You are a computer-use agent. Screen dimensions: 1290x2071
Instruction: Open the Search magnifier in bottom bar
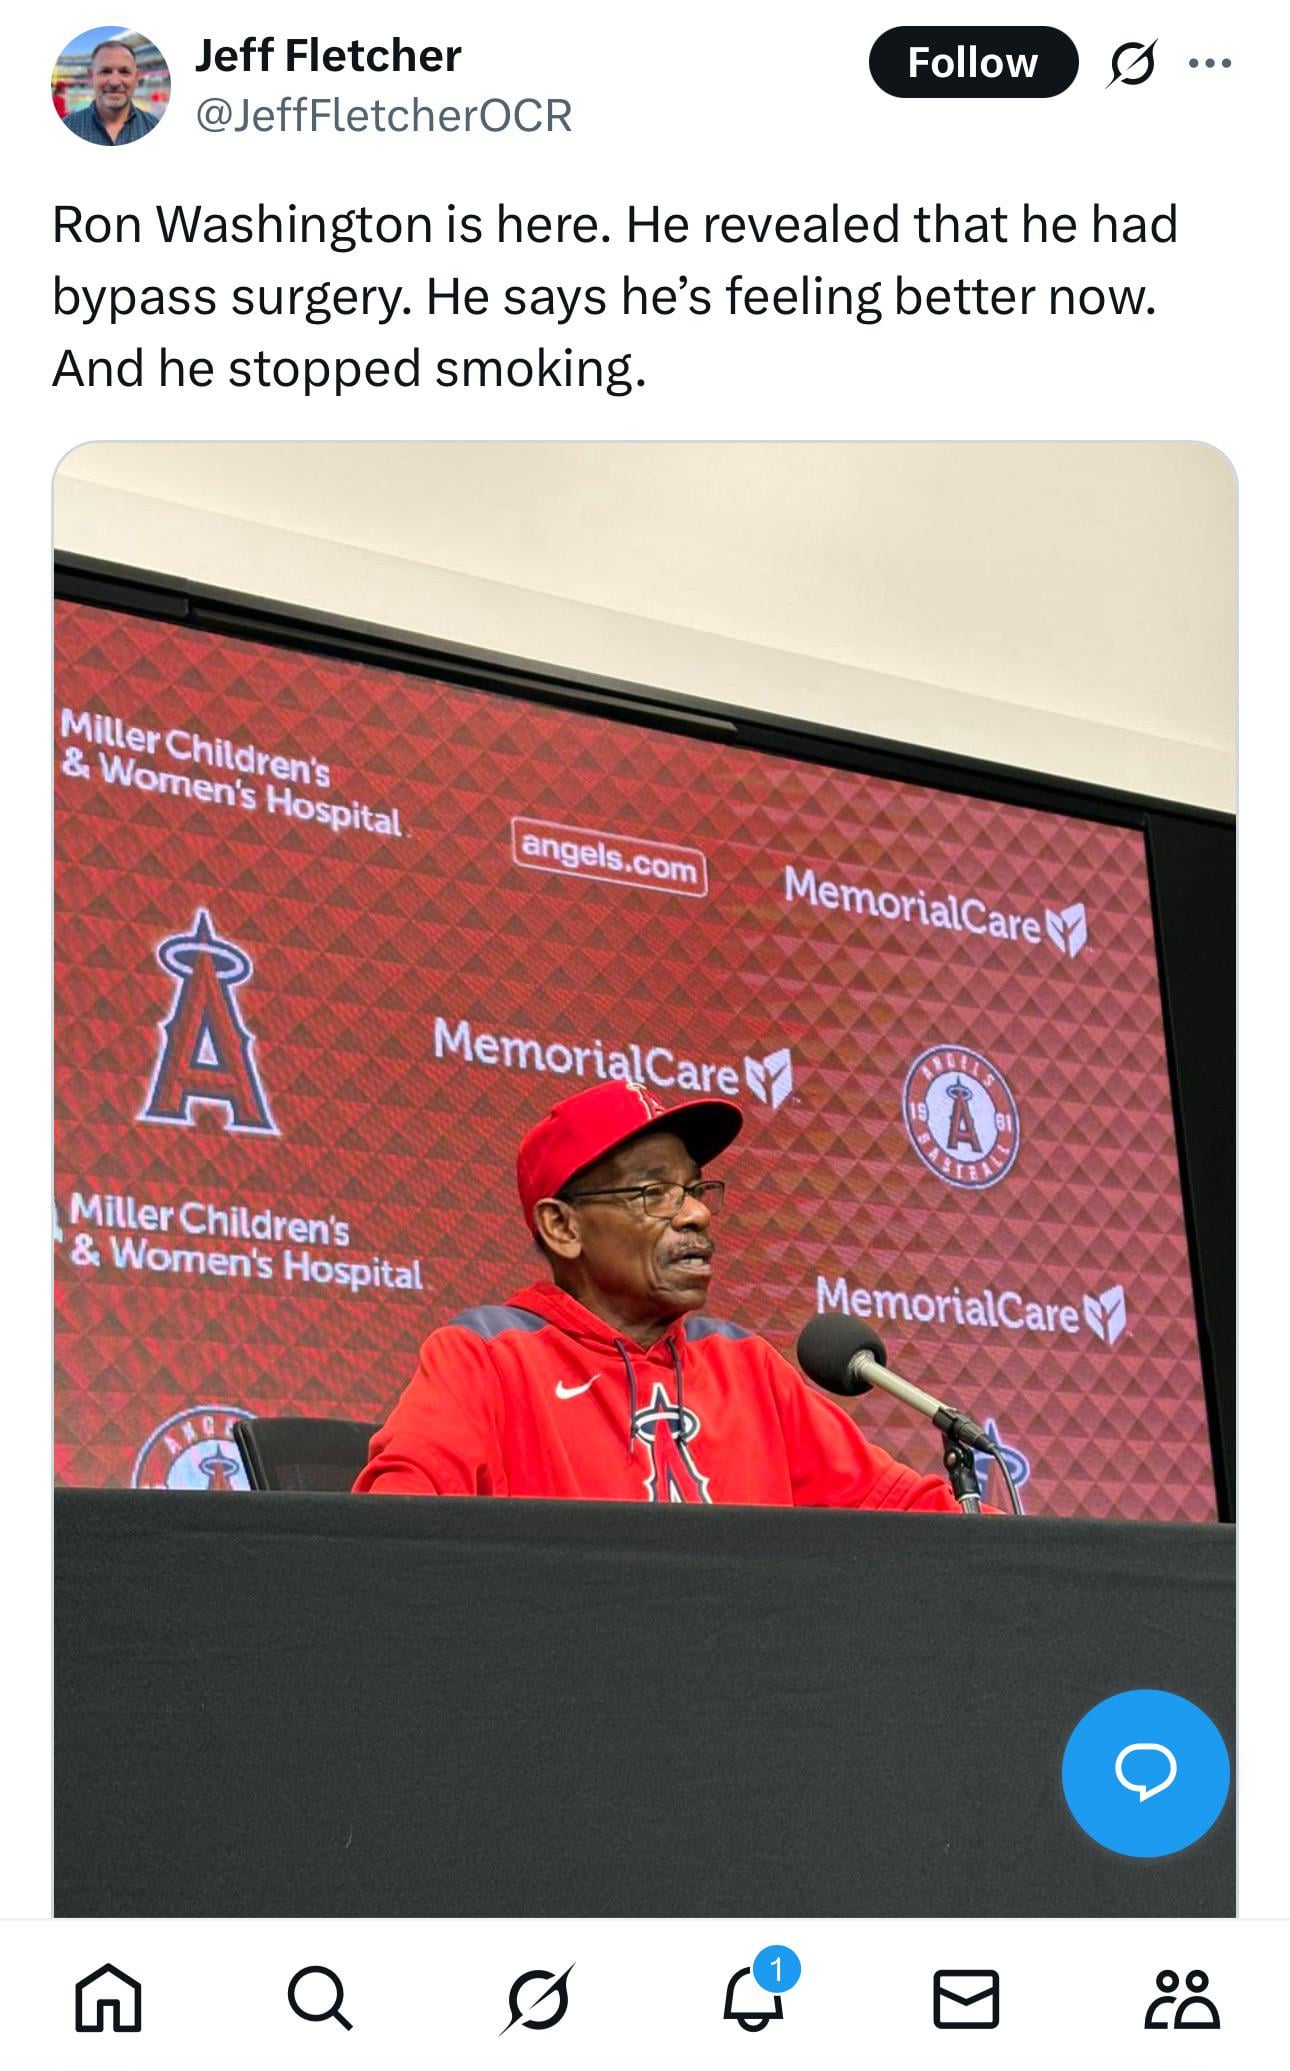point(321,1999)
